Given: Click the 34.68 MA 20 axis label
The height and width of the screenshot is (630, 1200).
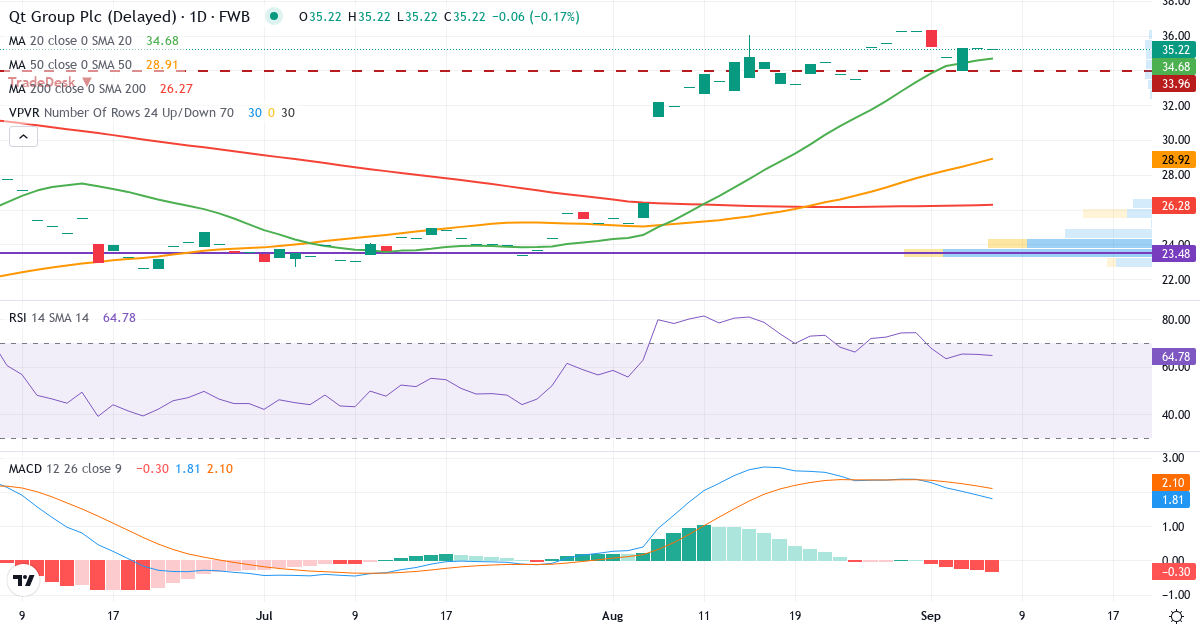Looking at the screenshot, I should point(1175,66).
